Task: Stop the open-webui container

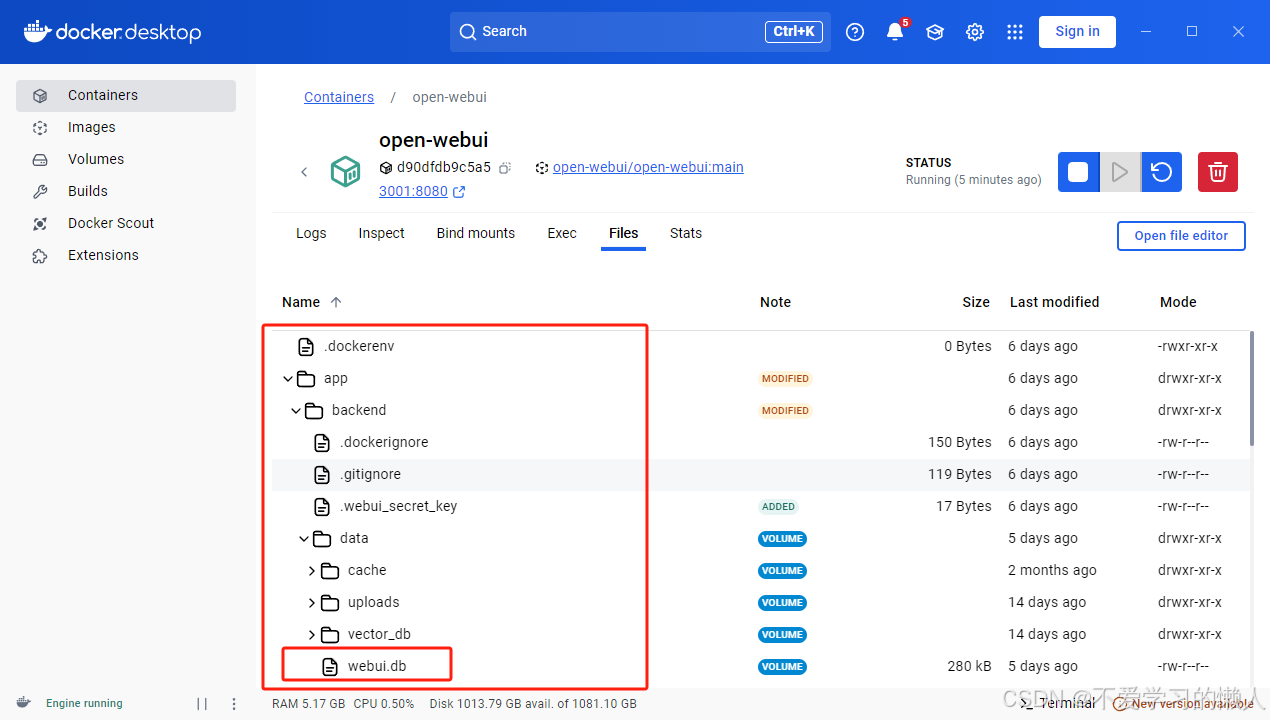Action: (x=1078, y=172)
